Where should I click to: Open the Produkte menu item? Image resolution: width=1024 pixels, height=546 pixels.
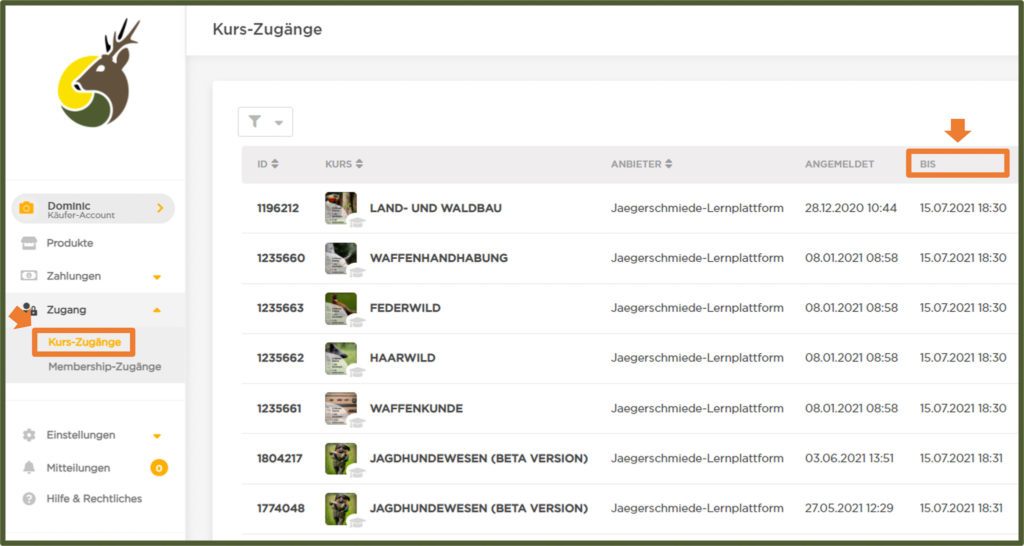pyautogui.click(x=70, y=243)
